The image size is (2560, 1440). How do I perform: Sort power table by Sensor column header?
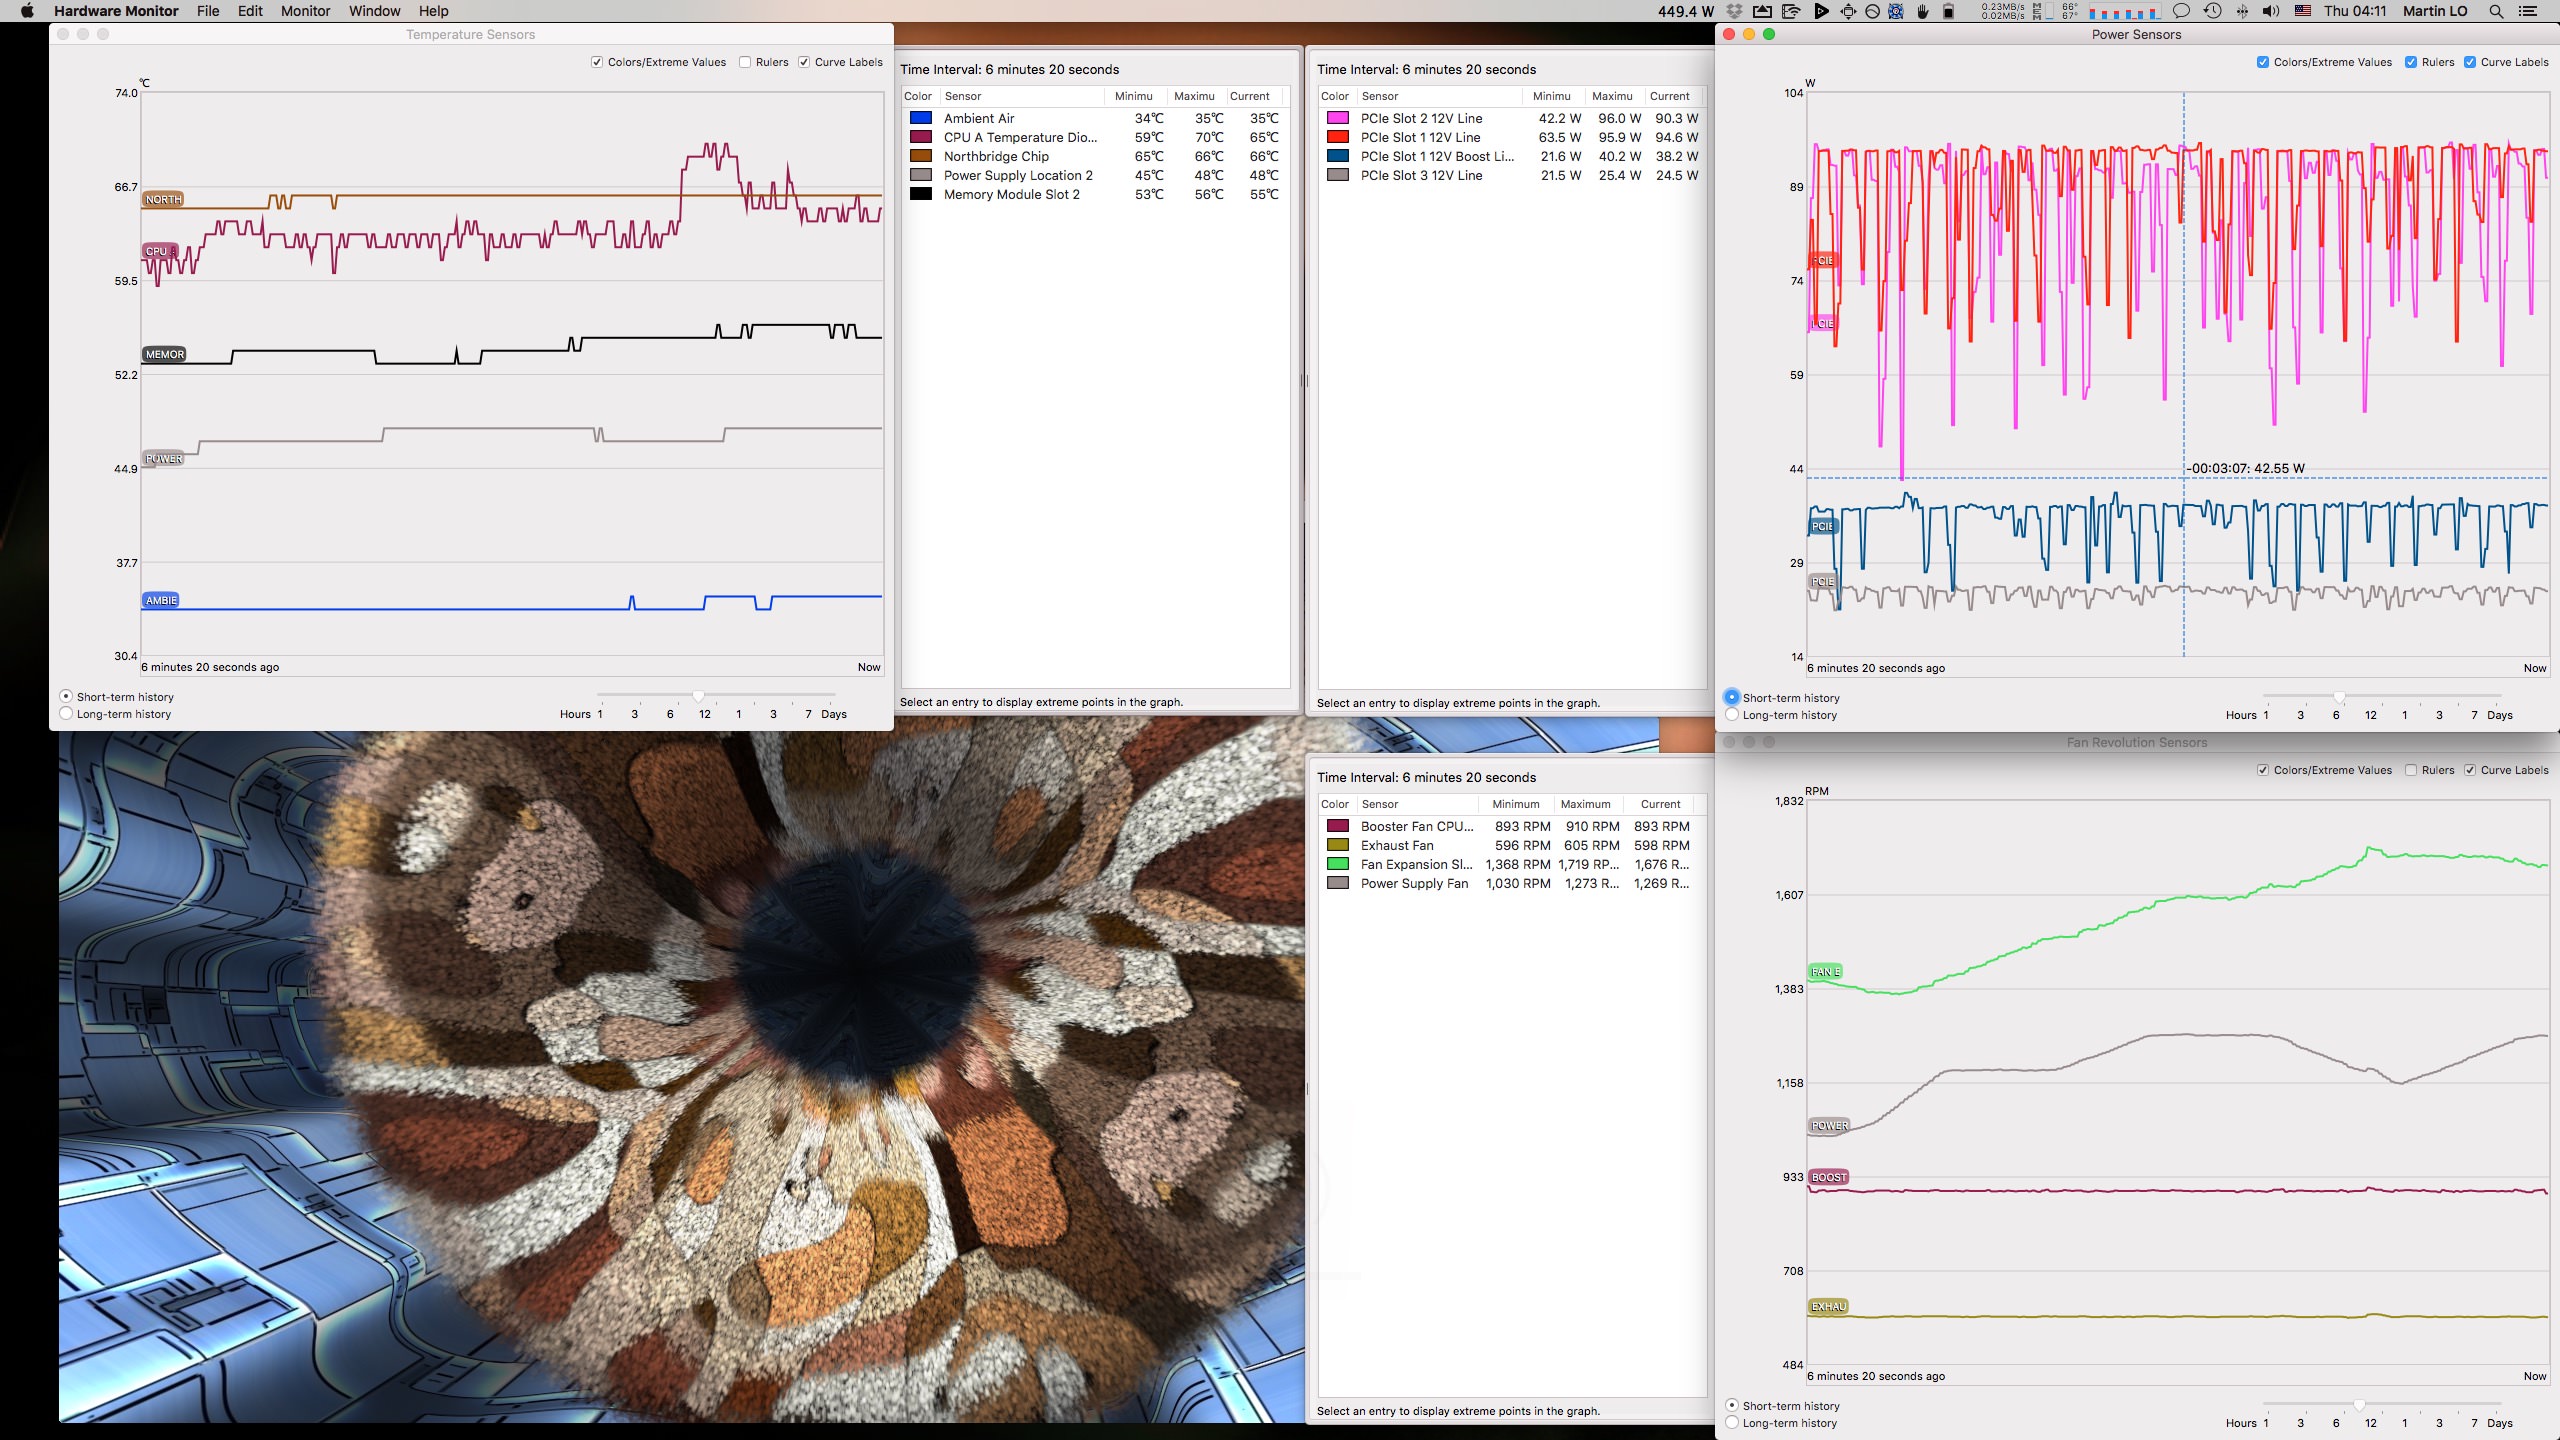pyautogui.click(x=1380, y=96)
